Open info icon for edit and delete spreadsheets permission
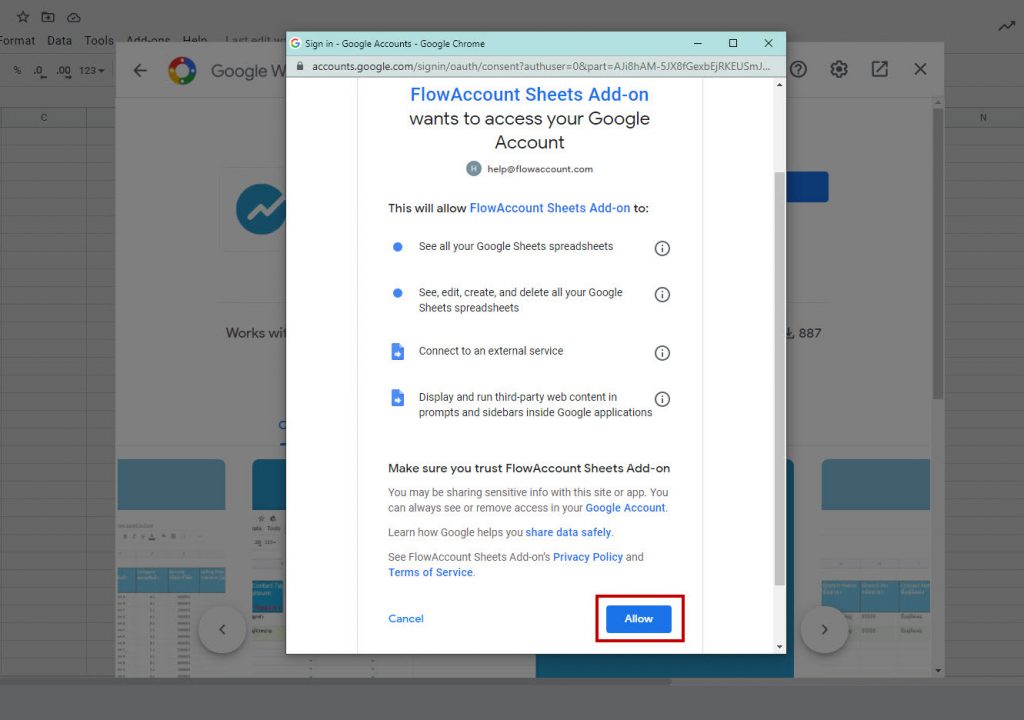The image size is (1024, 720). click(x=662, y=295)
